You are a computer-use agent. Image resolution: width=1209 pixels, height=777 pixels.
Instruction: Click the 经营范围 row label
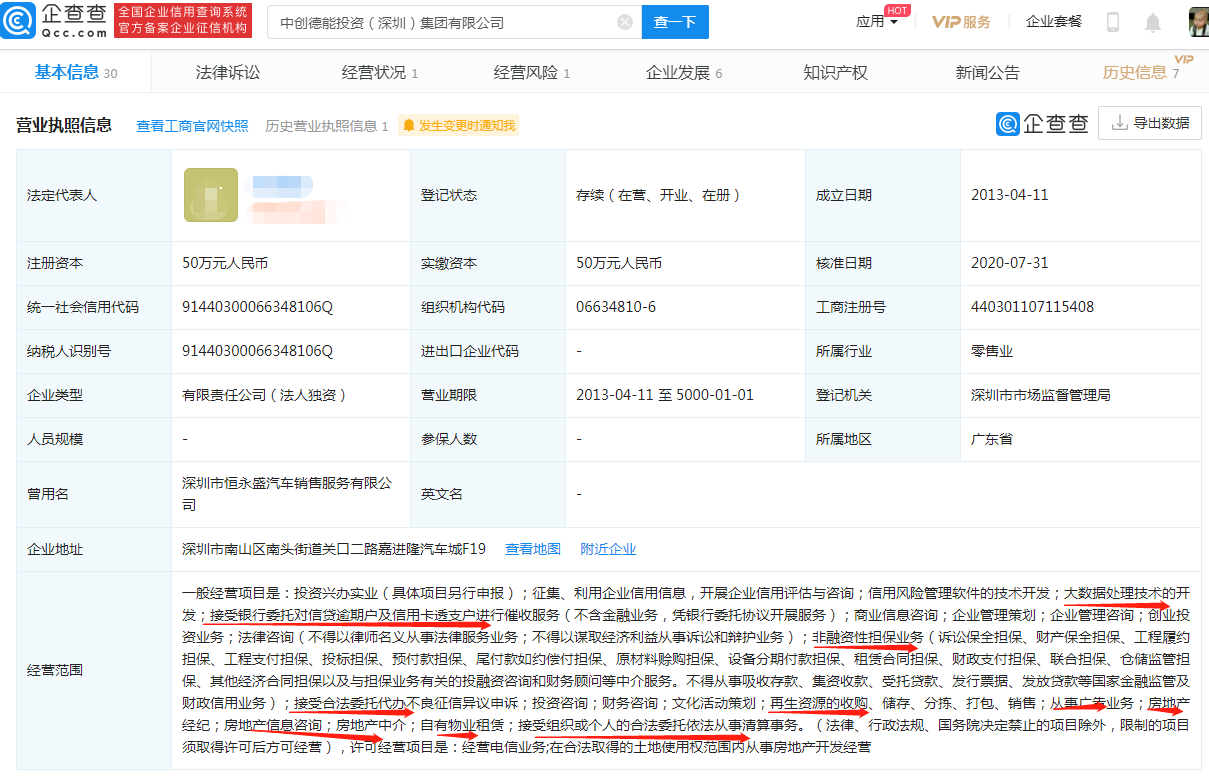(55, 670)
